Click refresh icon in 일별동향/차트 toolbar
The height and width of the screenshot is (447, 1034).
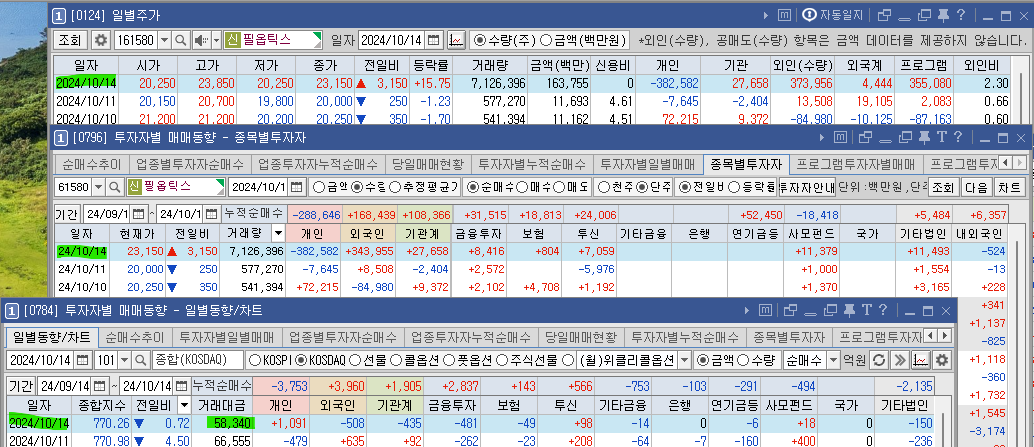coord(878,360)
